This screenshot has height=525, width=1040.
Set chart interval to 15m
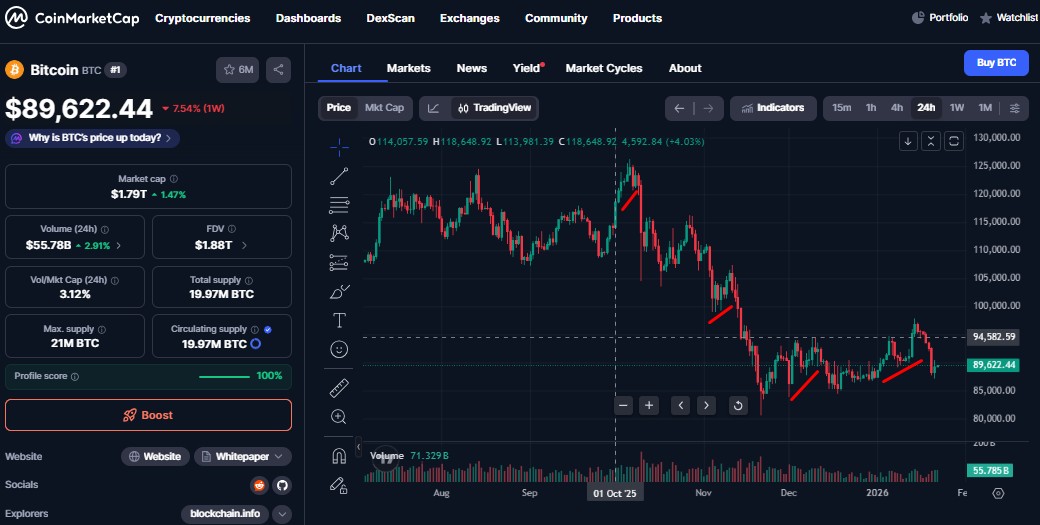point(842,107)
